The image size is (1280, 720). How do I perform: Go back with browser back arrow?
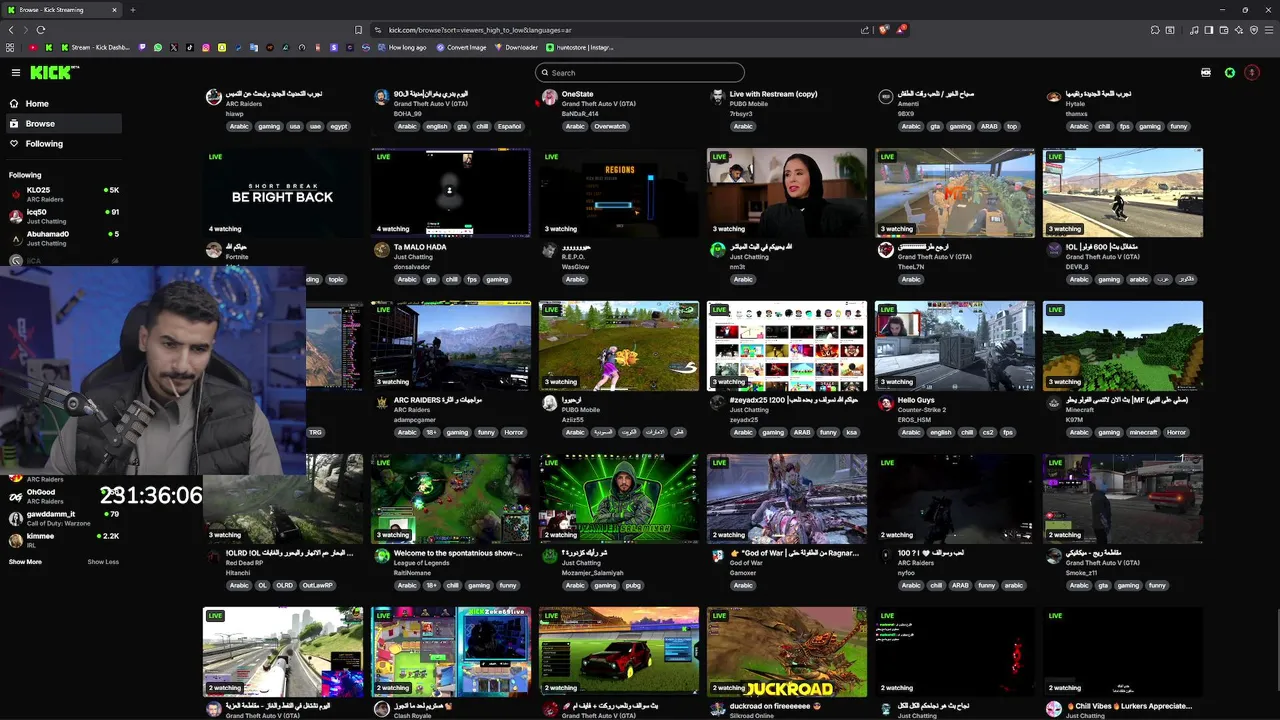(11, 30)
